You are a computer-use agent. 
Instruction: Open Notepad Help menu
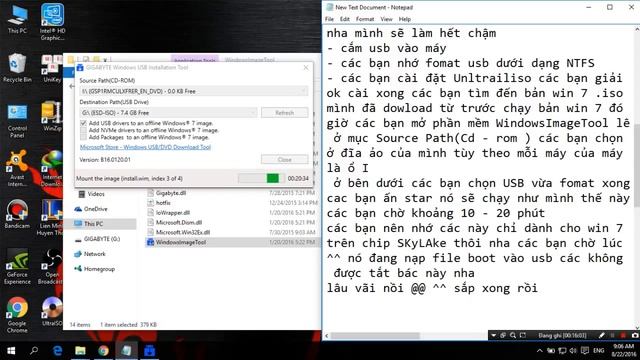(x=404, y=19)
